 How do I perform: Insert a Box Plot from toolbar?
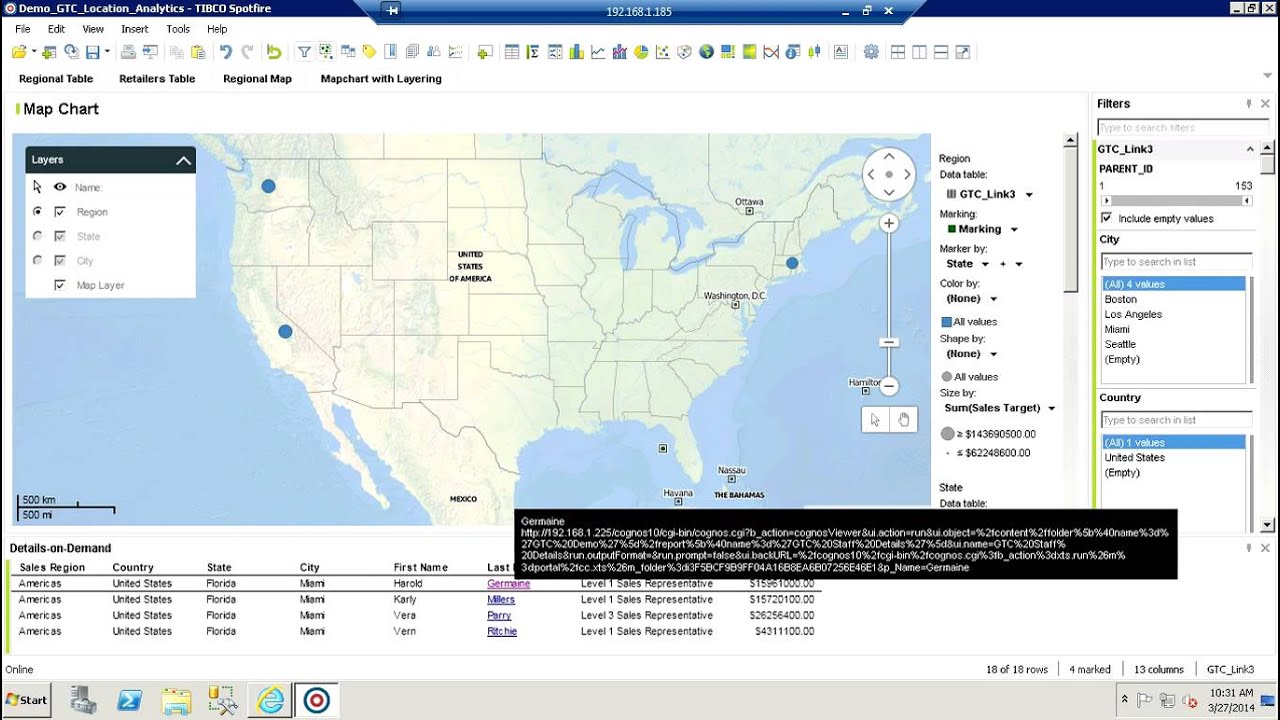tap(814, 52)
